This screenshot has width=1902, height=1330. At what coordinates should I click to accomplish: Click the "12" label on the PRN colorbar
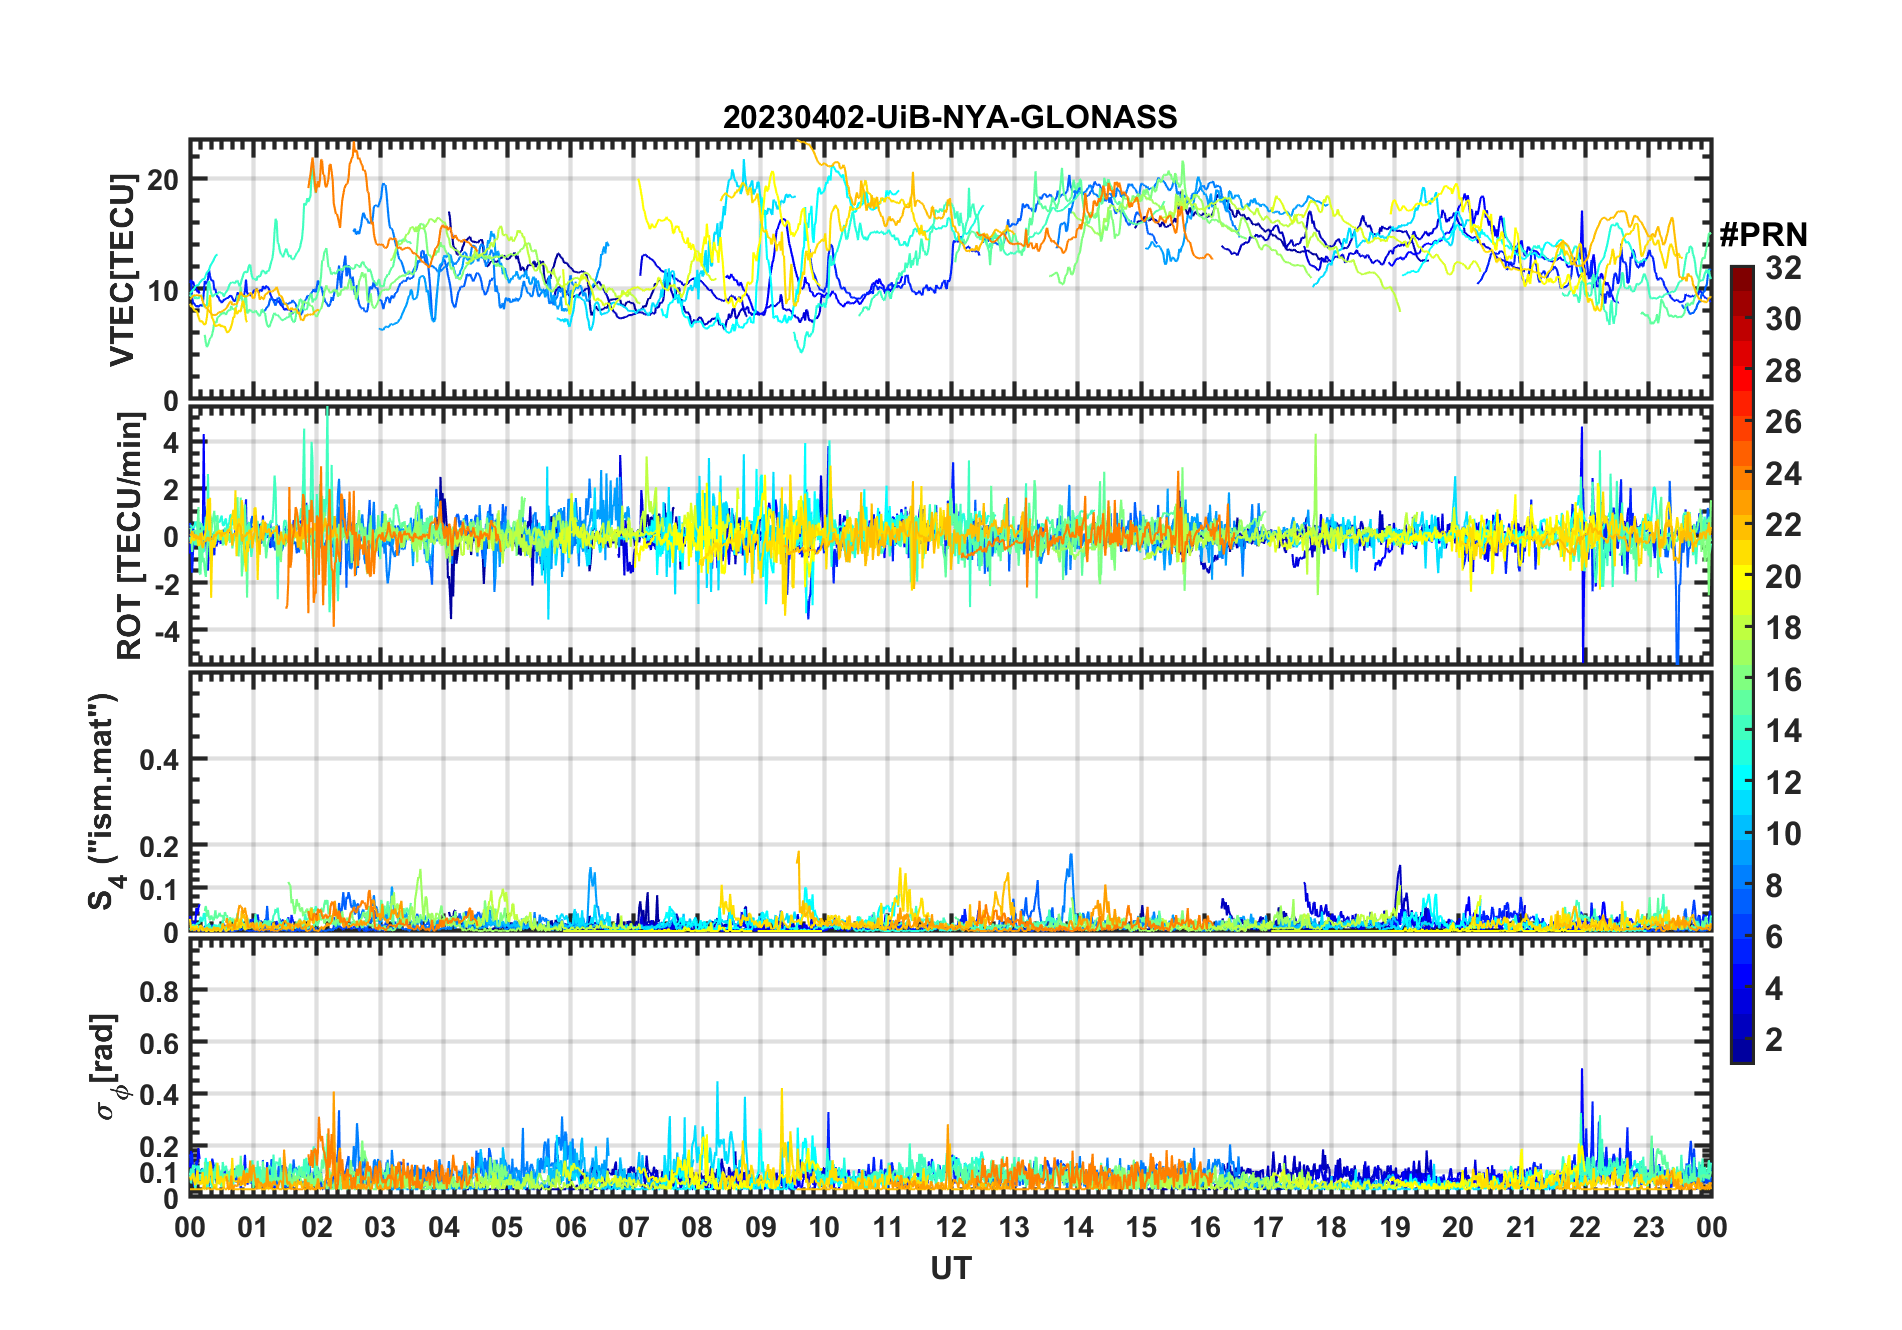(x=1783, y=783)
